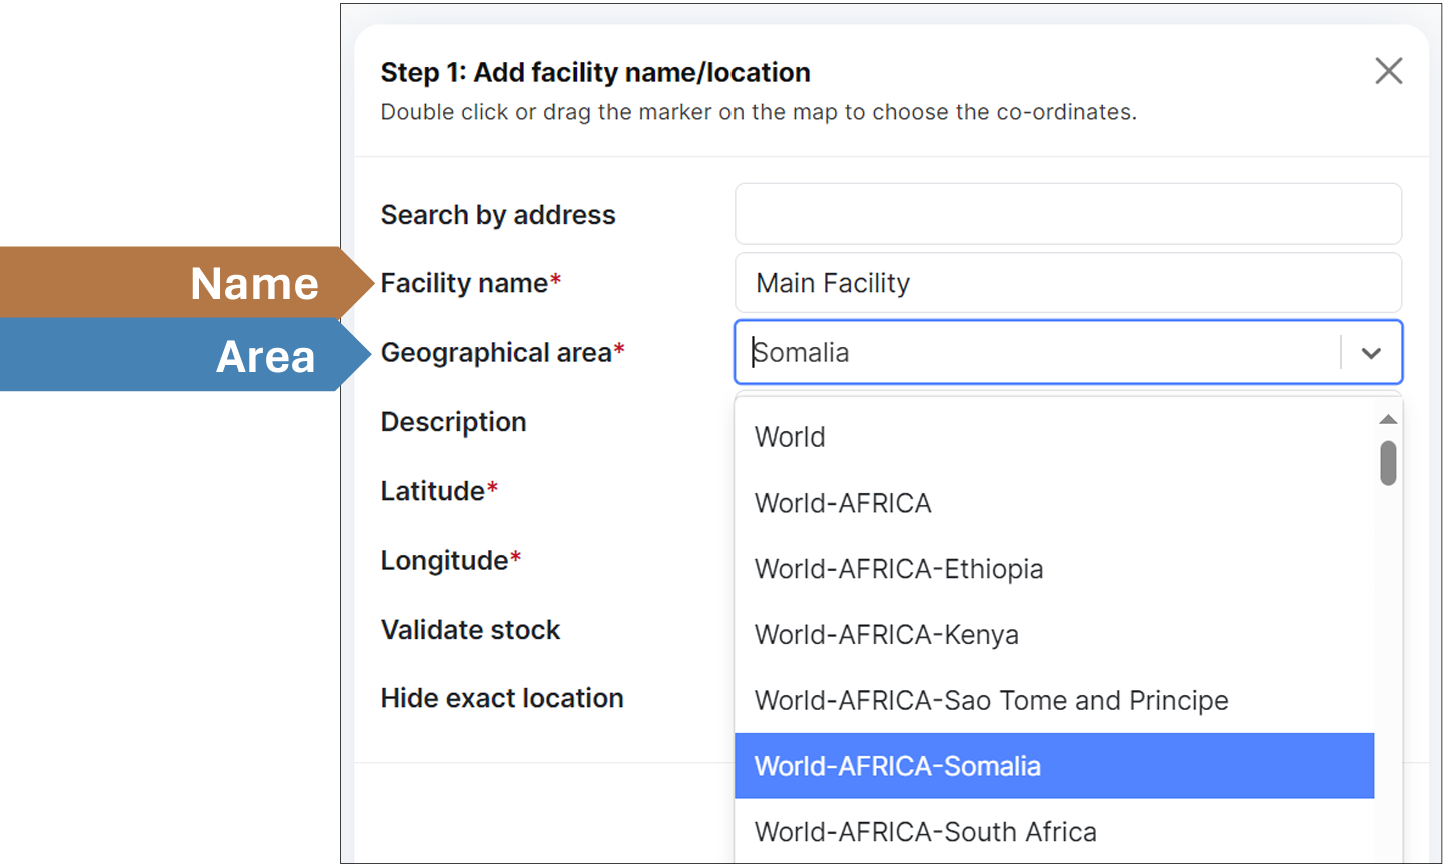Select World-AFRICA-Sao Tome and Principe
This screenshot has width=1456, height=868.
(991, 701)
